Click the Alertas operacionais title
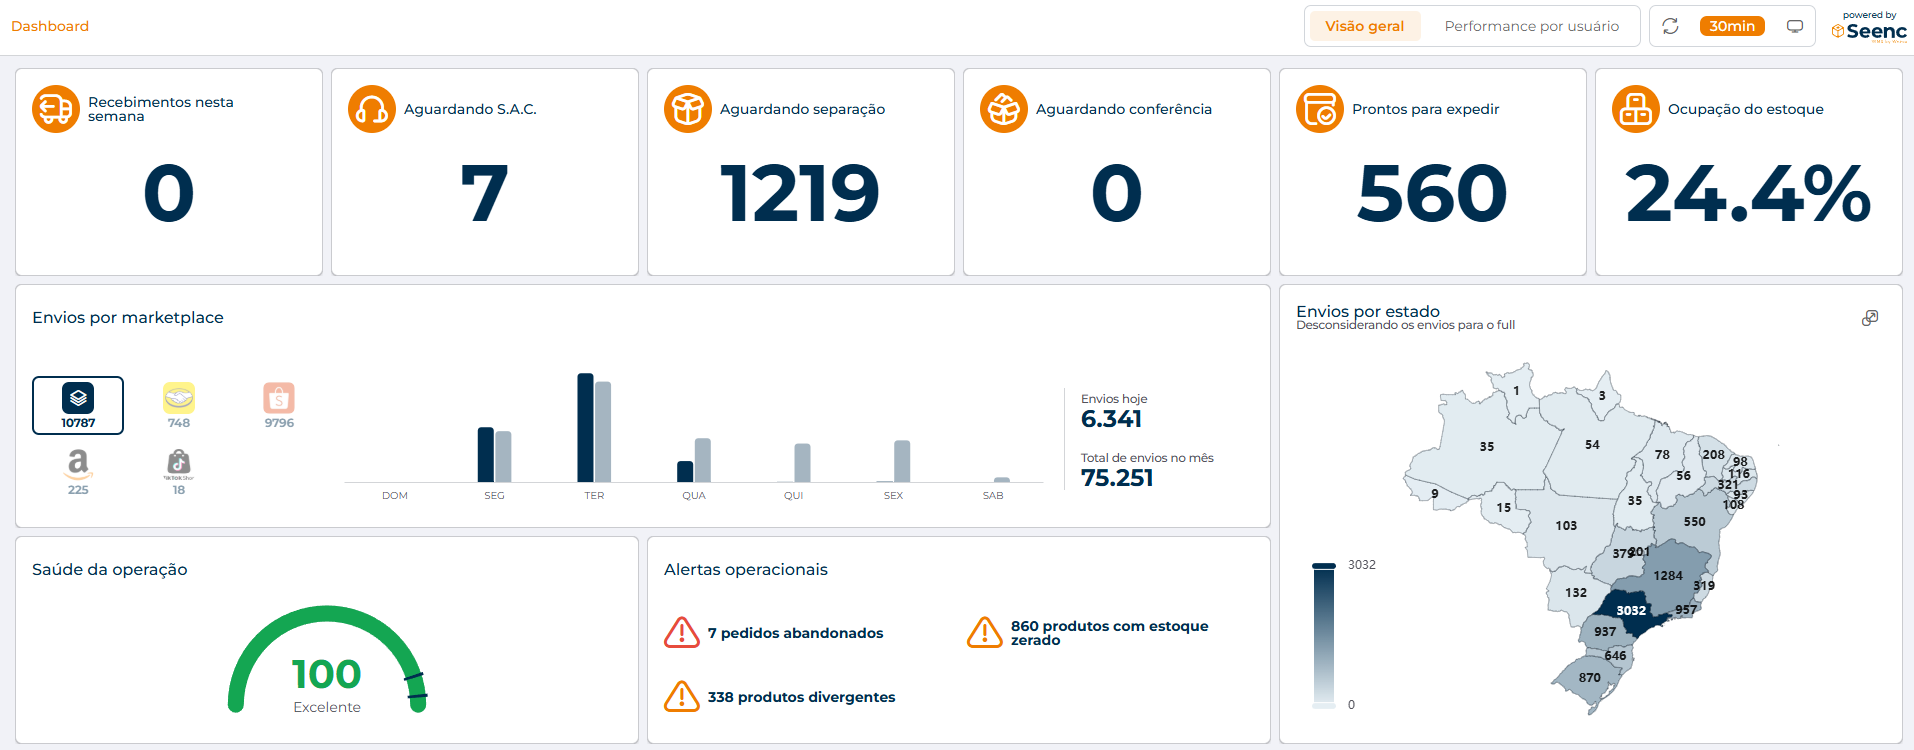 click(746, 569)
